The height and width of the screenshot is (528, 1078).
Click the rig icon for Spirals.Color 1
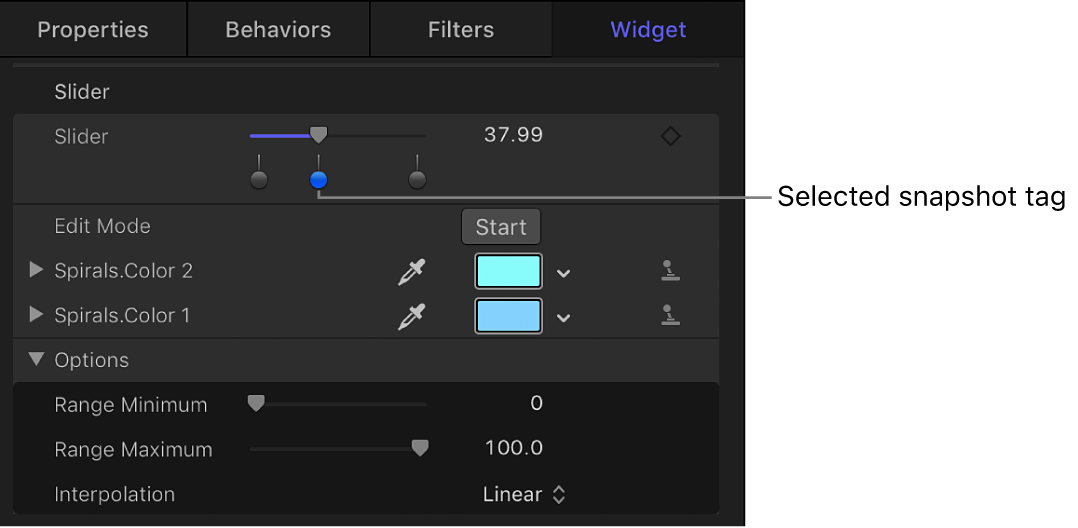(670, 316)
